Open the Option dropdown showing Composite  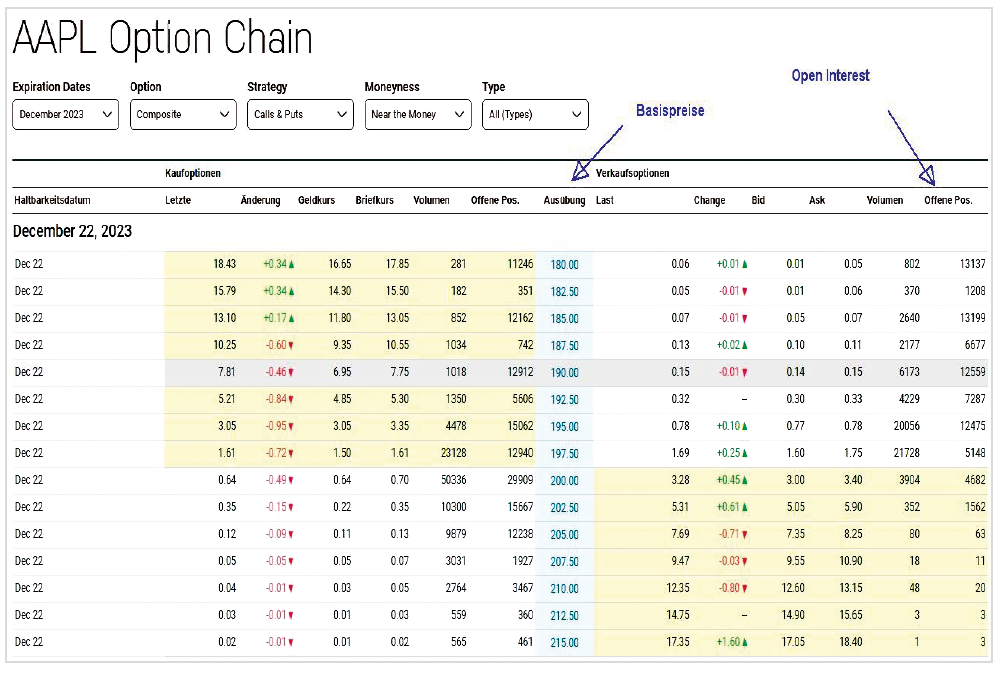(183, 114)
